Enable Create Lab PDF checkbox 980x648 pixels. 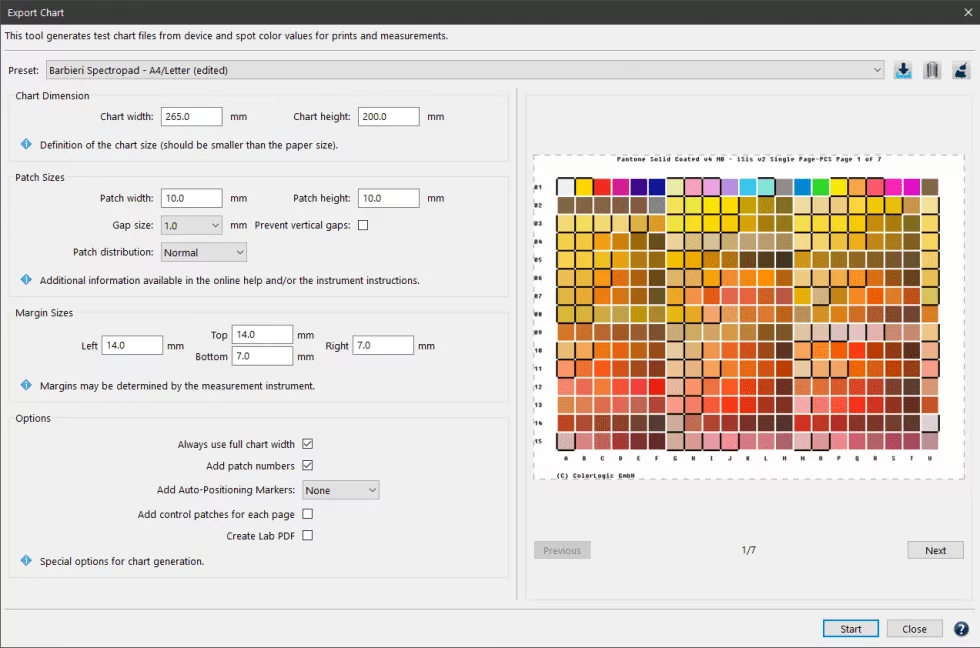click(x=308, y=536)
